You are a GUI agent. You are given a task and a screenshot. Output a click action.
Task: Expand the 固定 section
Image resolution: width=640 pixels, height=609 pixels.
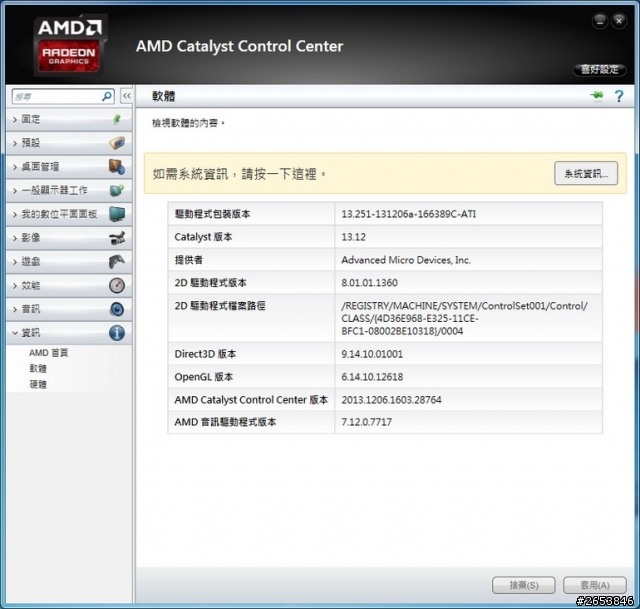point(15,120)
